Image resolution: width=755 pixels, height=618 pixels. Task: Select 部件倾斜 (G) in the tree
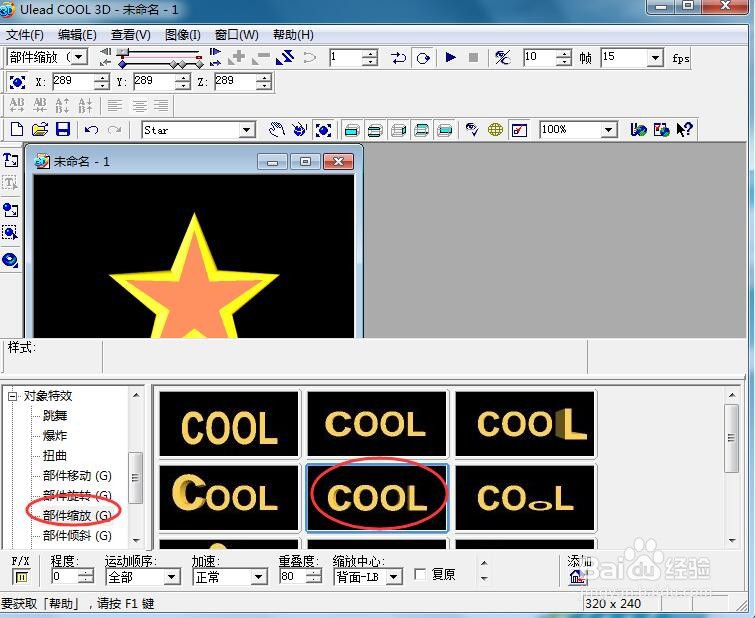pyautogui.click(x=77, y=536)
